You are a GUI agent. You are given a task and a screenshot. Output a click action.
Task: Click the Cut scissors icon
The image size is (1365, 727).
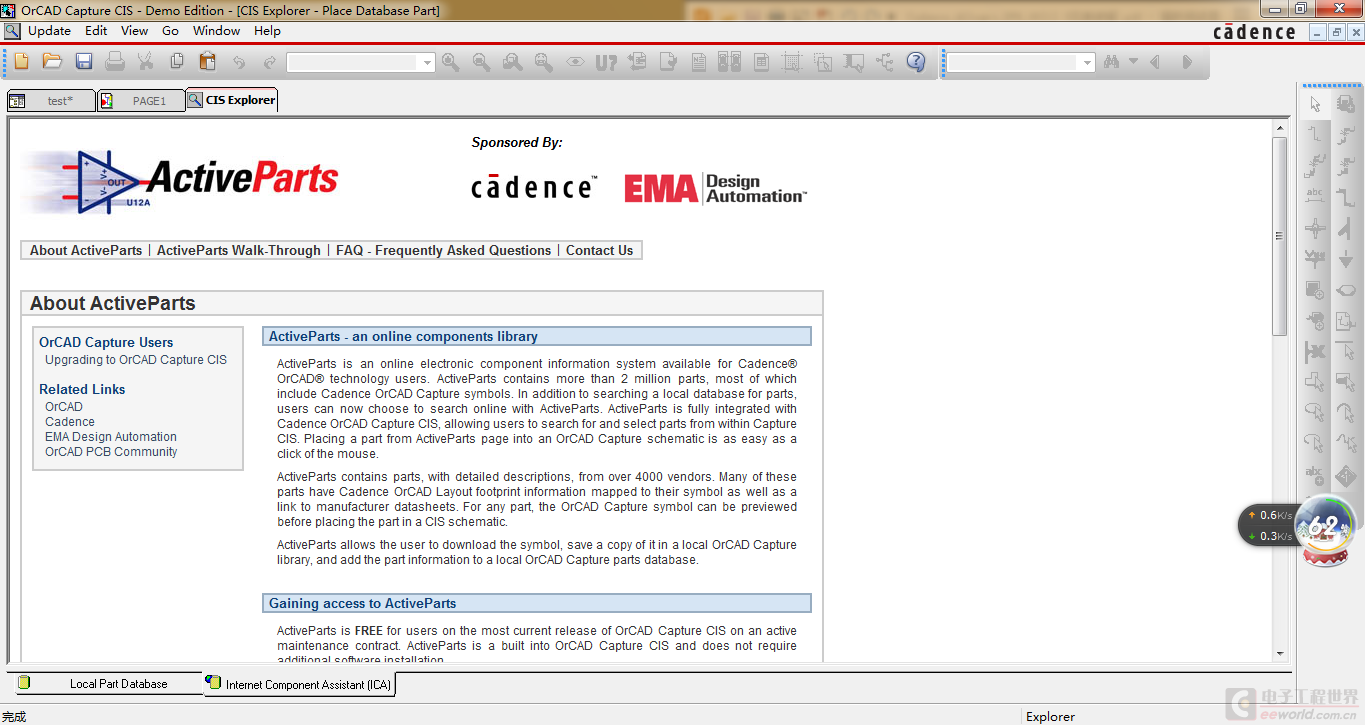coord(146,62)
